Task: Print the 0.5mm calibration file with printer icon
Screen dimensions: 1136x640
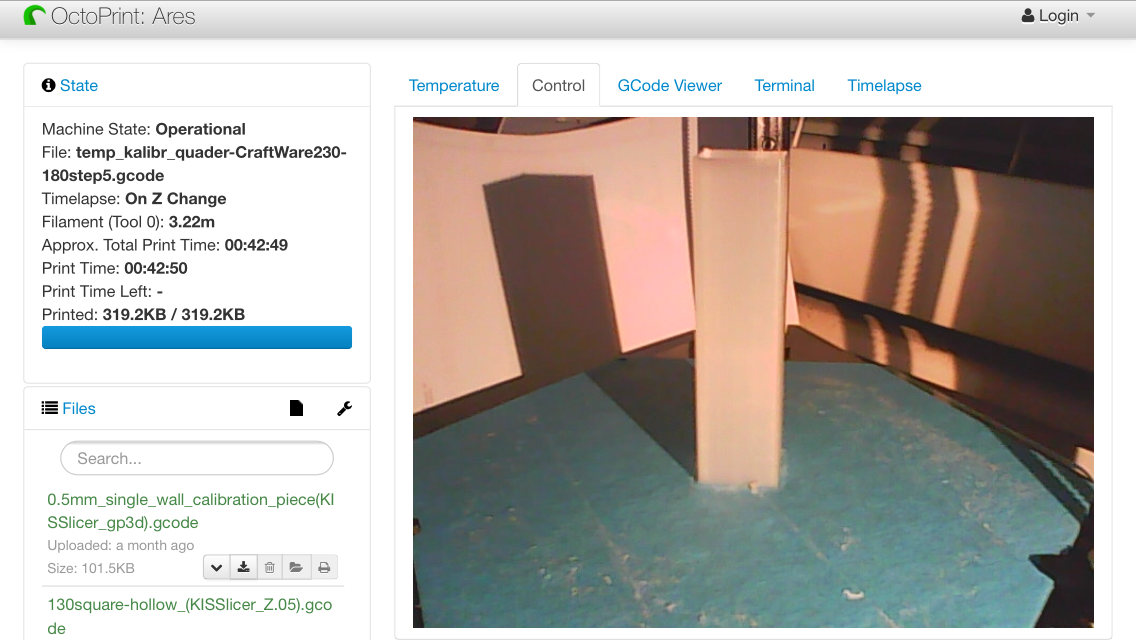Action: (324, 568)
